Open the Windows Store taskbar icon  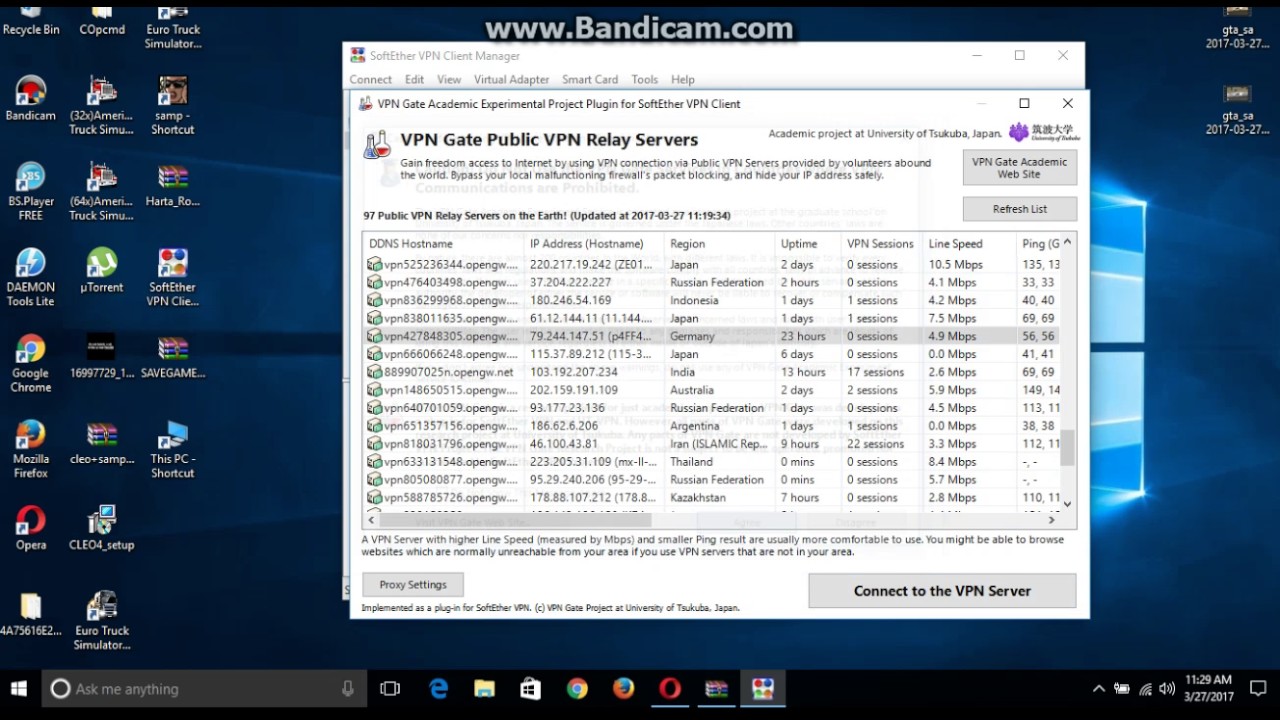coord(530,688)
